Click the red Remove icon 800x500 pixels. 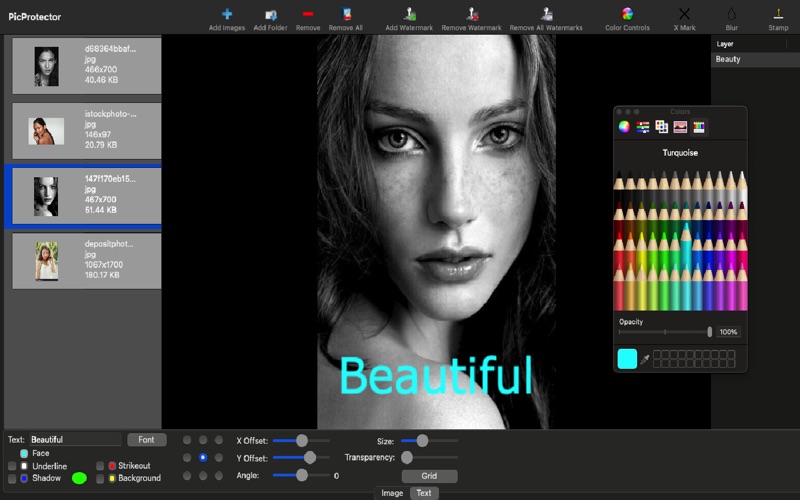[308, 14]
